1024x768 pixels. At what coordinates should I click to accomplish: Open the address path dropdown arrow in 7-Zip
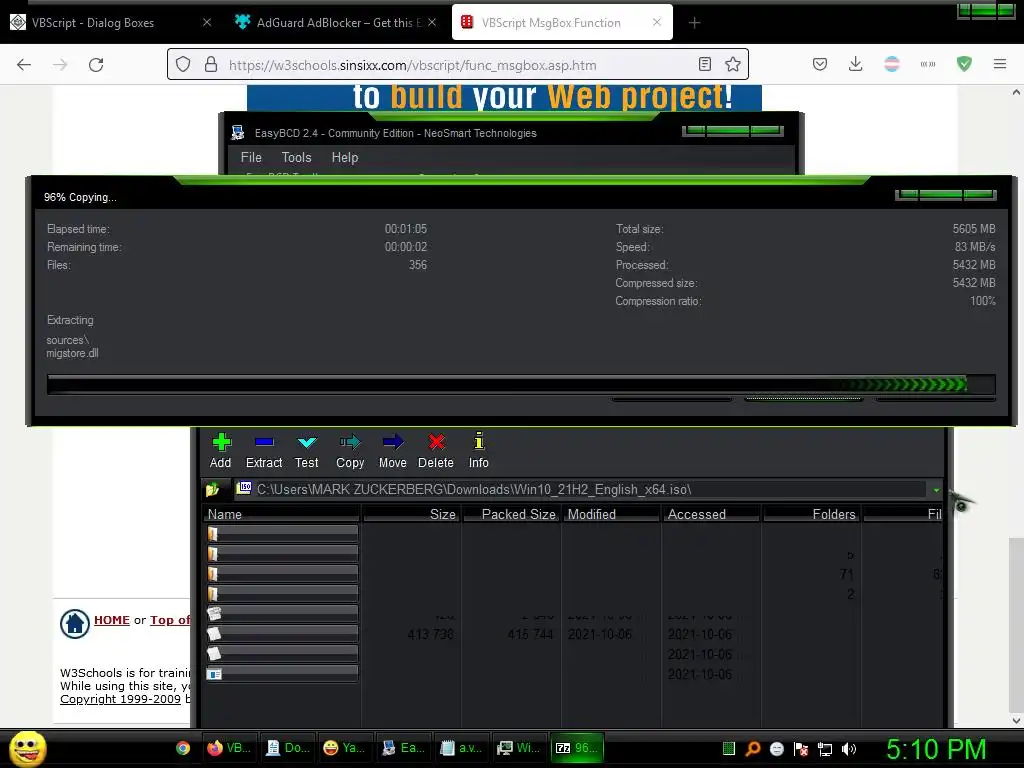936,490
